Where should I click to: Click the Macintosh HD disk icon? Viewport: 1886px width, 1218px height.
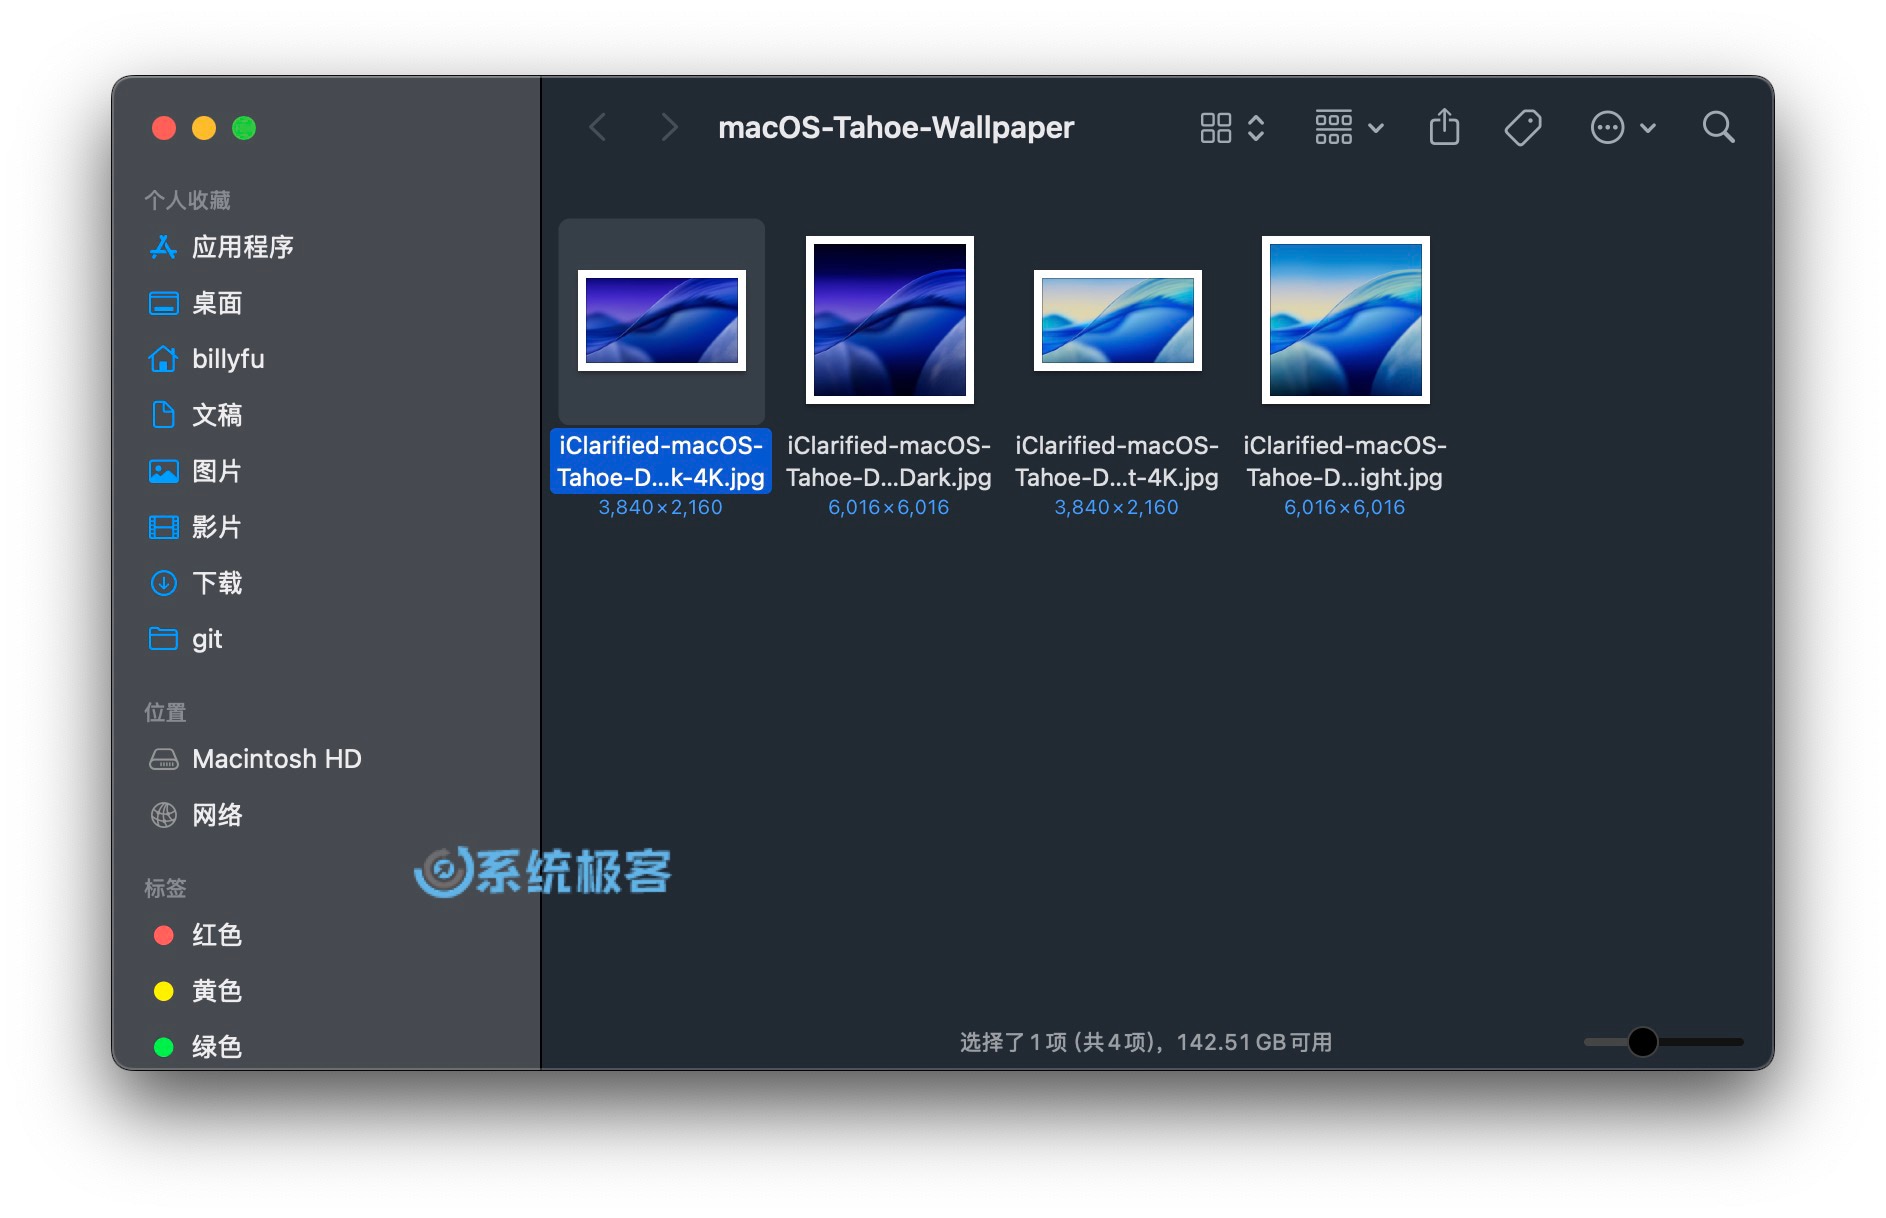(x=163, y=759)
